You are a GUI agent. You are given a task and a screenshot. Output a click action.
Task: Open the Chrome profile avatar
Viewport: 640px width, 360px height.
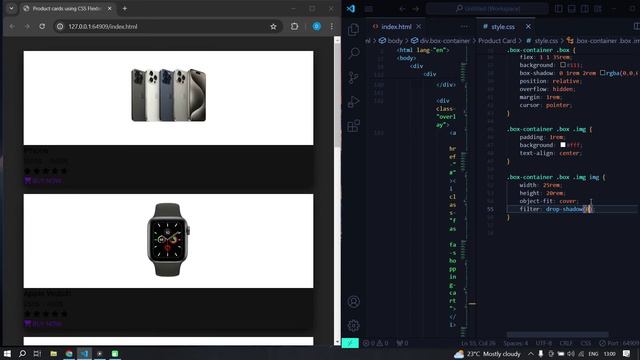(316, 27)
